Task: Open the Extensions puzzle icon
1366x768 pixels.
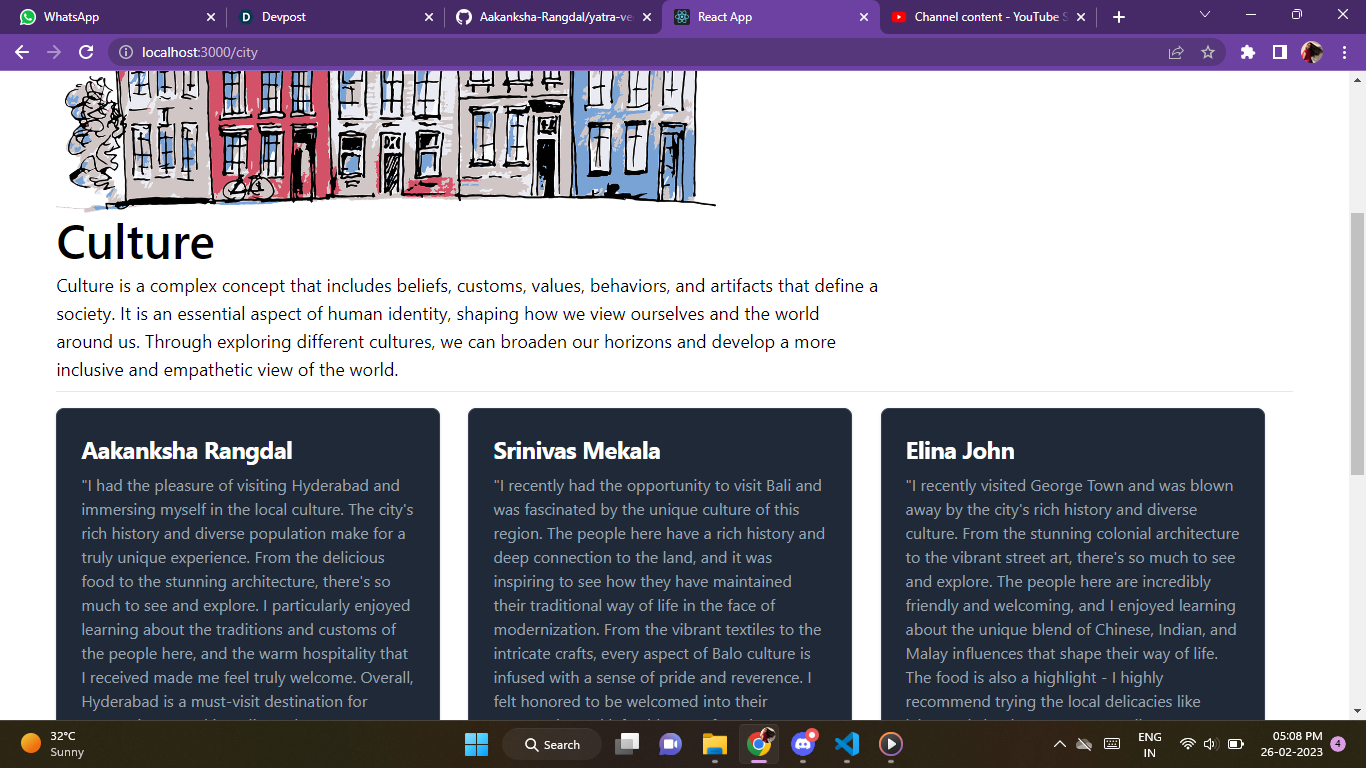Action: click(x=1248, y=52)
